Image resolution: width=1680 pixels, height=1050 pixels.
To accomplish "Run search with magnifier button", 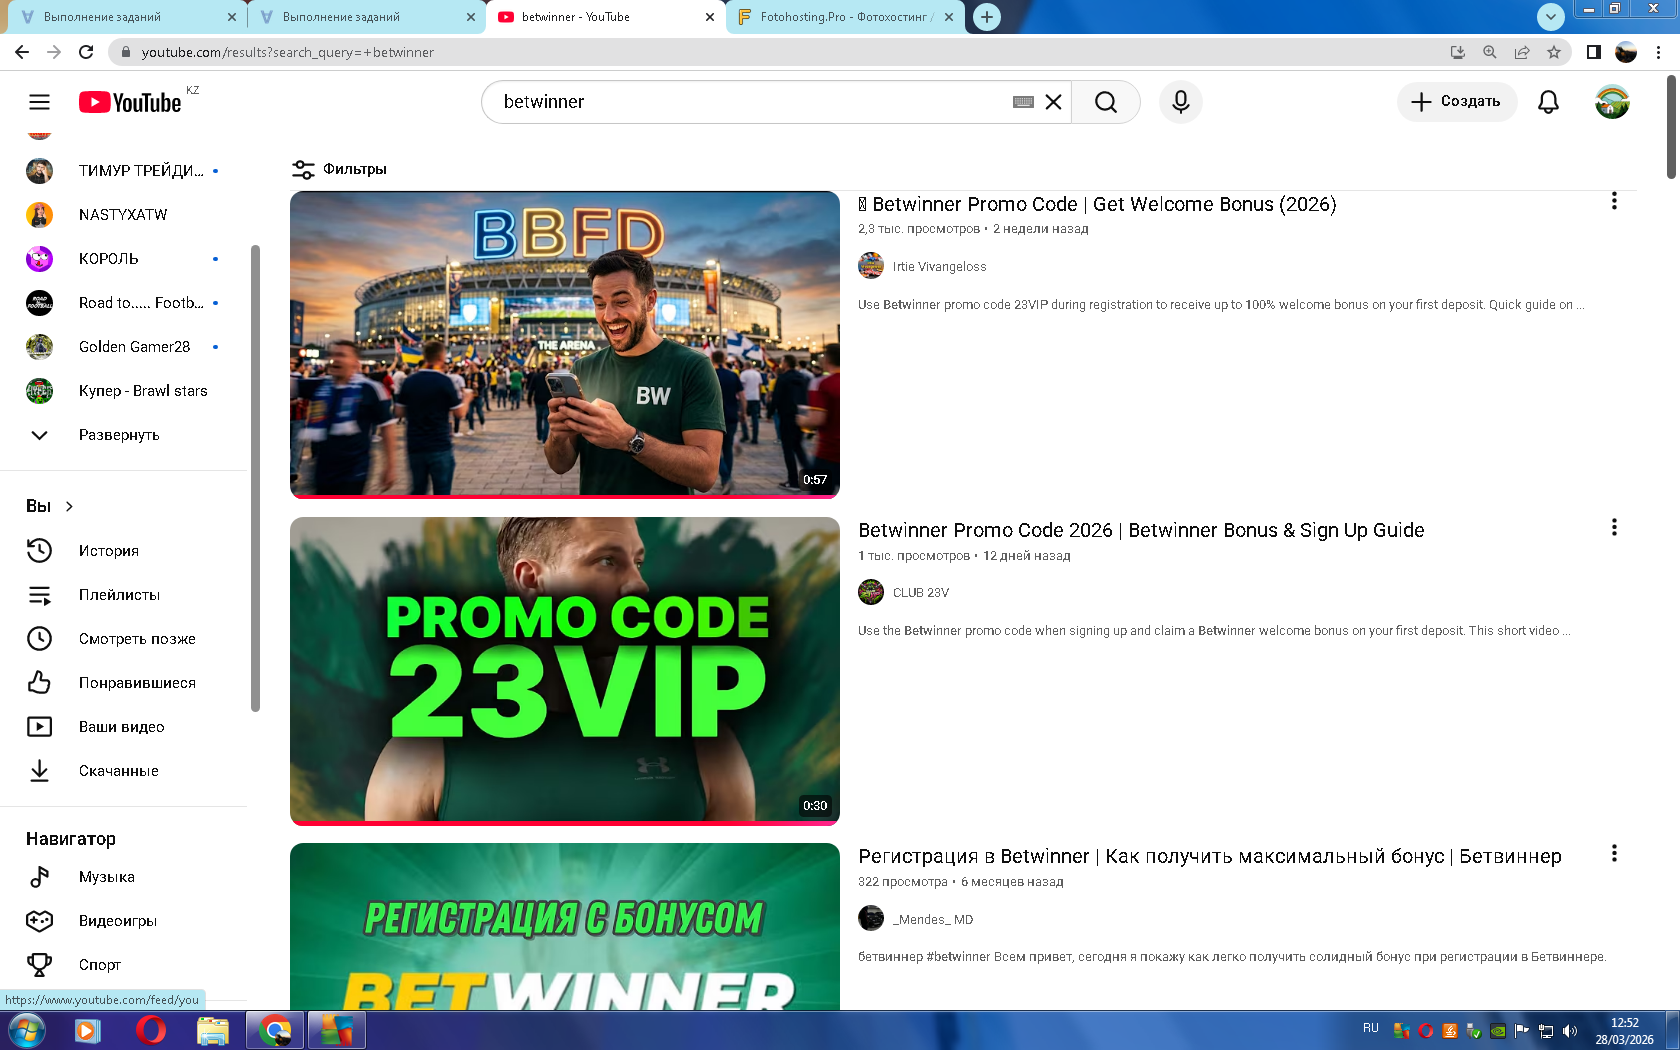I will click(x=1105, y=102).
